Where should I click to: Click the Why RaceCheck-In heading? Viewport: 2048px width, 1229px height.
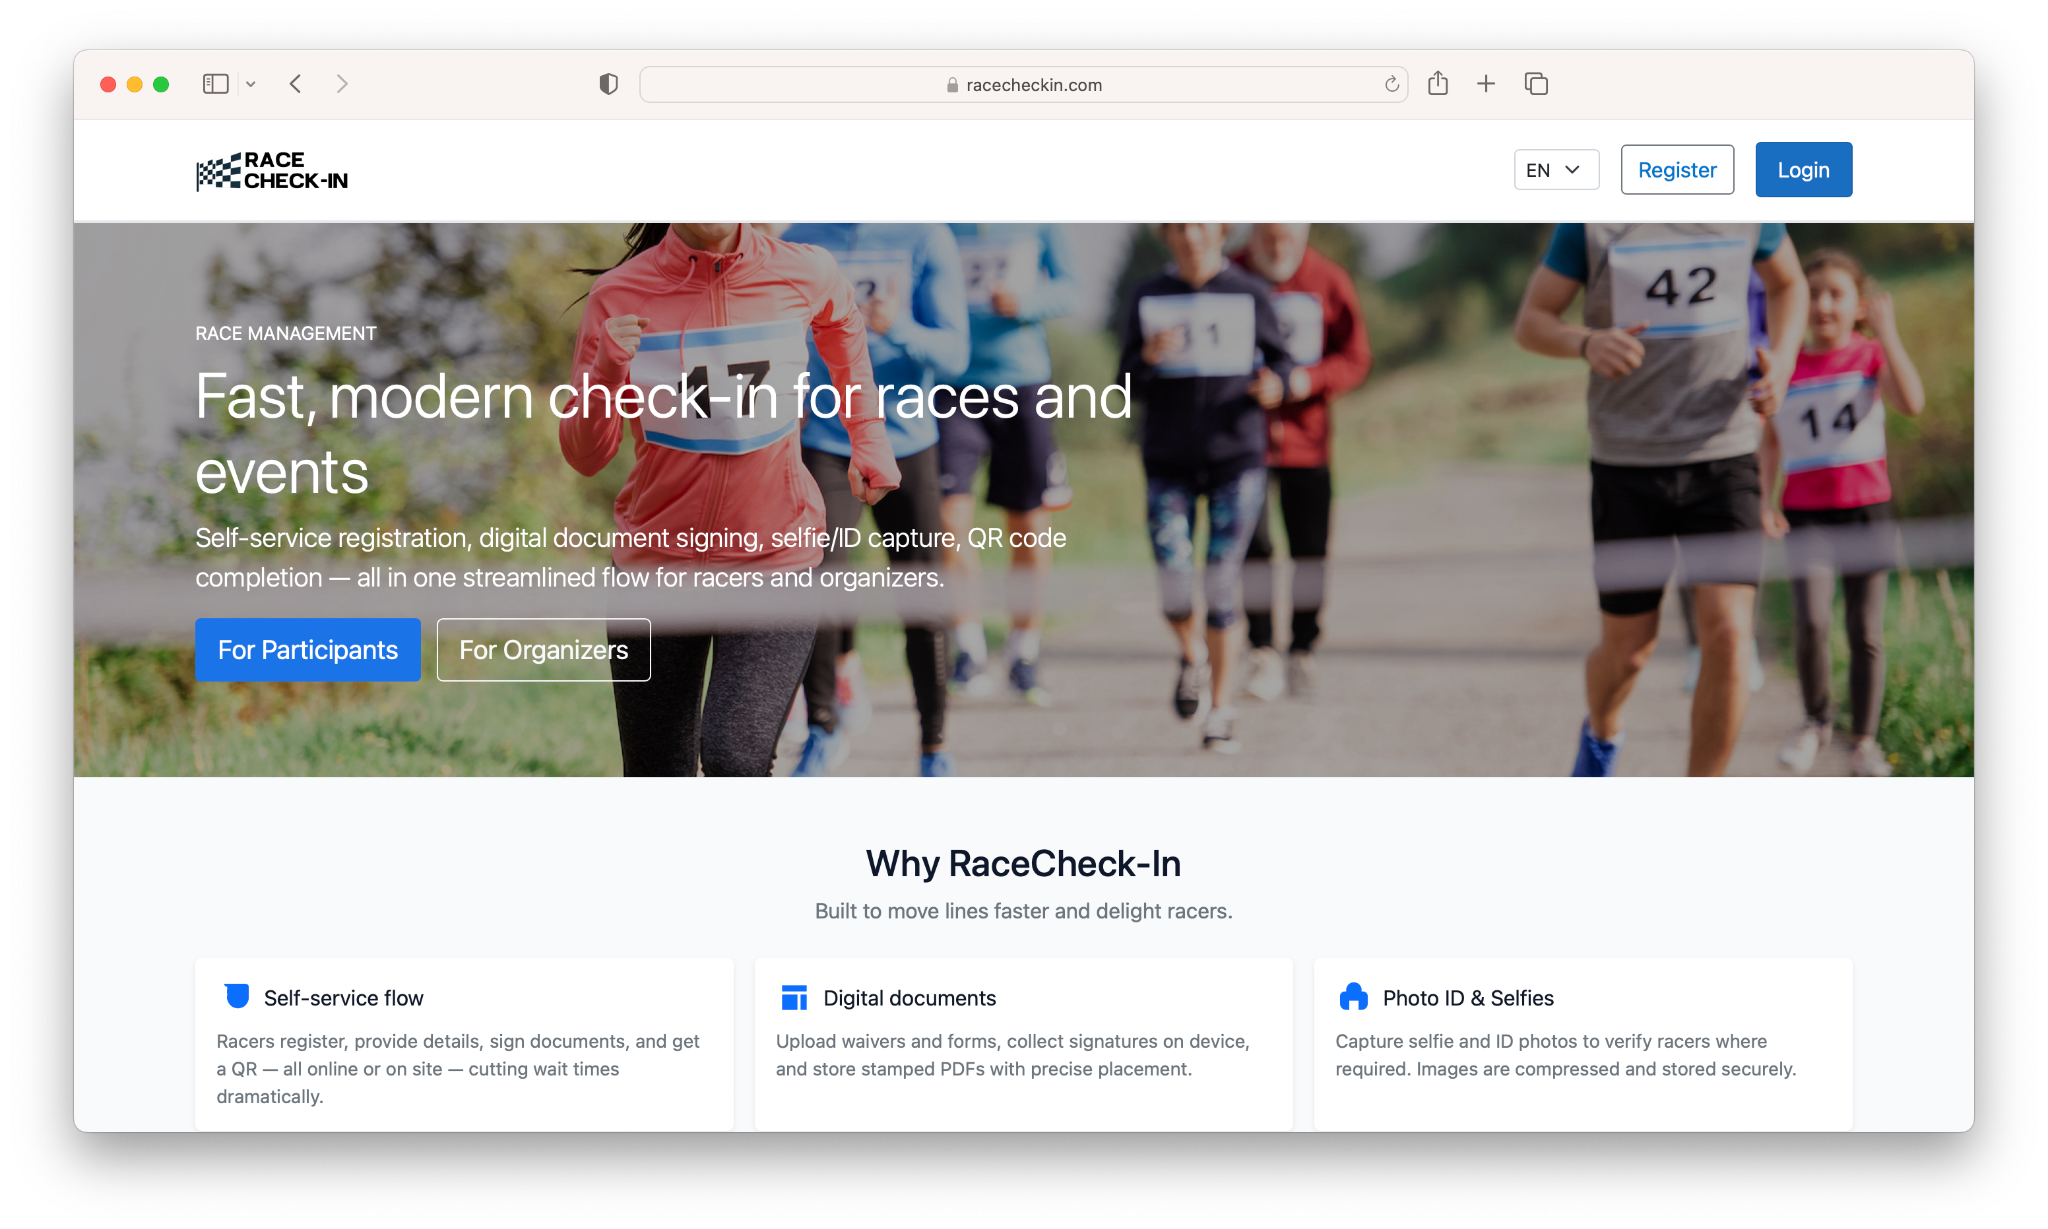click(x=1023, y=863)
